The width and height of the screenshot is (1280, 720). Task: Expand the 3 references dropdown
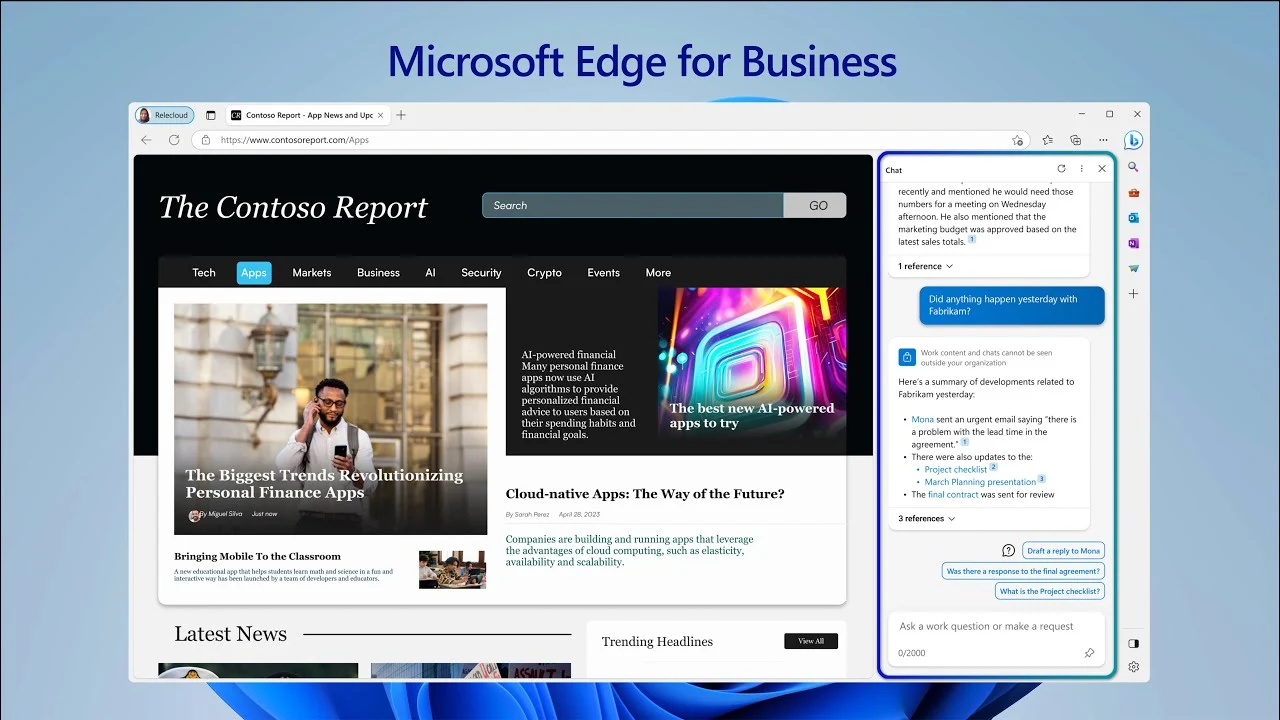pos(927,519)
